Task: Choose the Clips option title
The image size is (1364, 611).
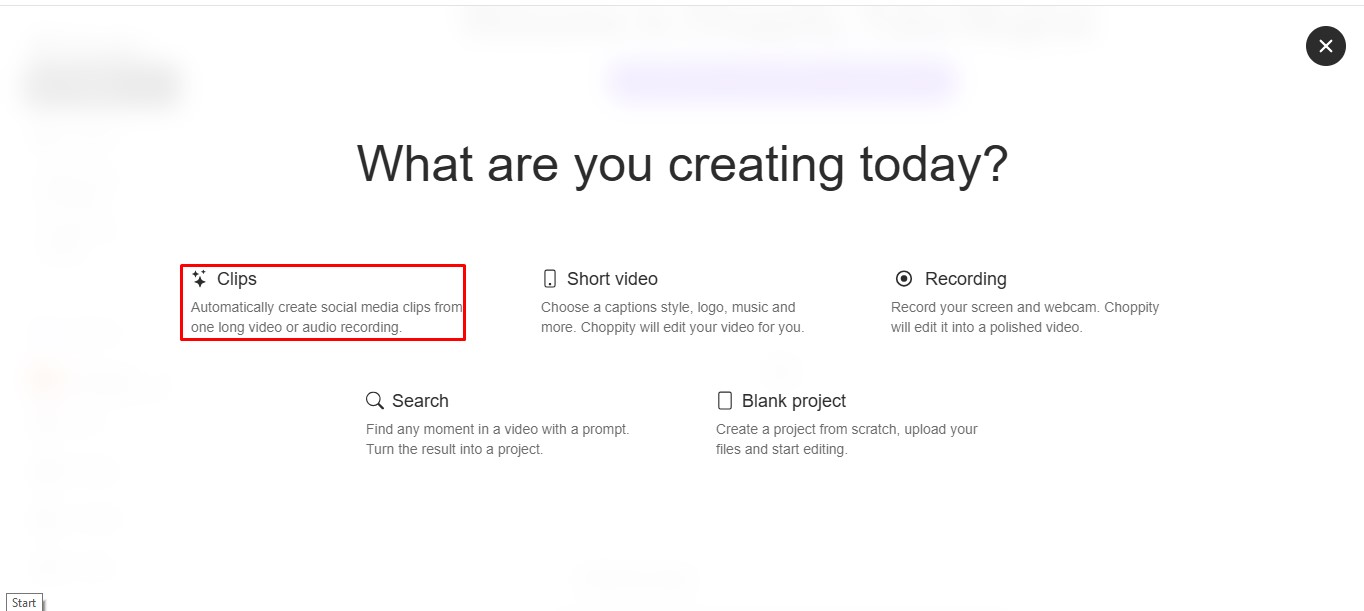Action: [237, 279]
